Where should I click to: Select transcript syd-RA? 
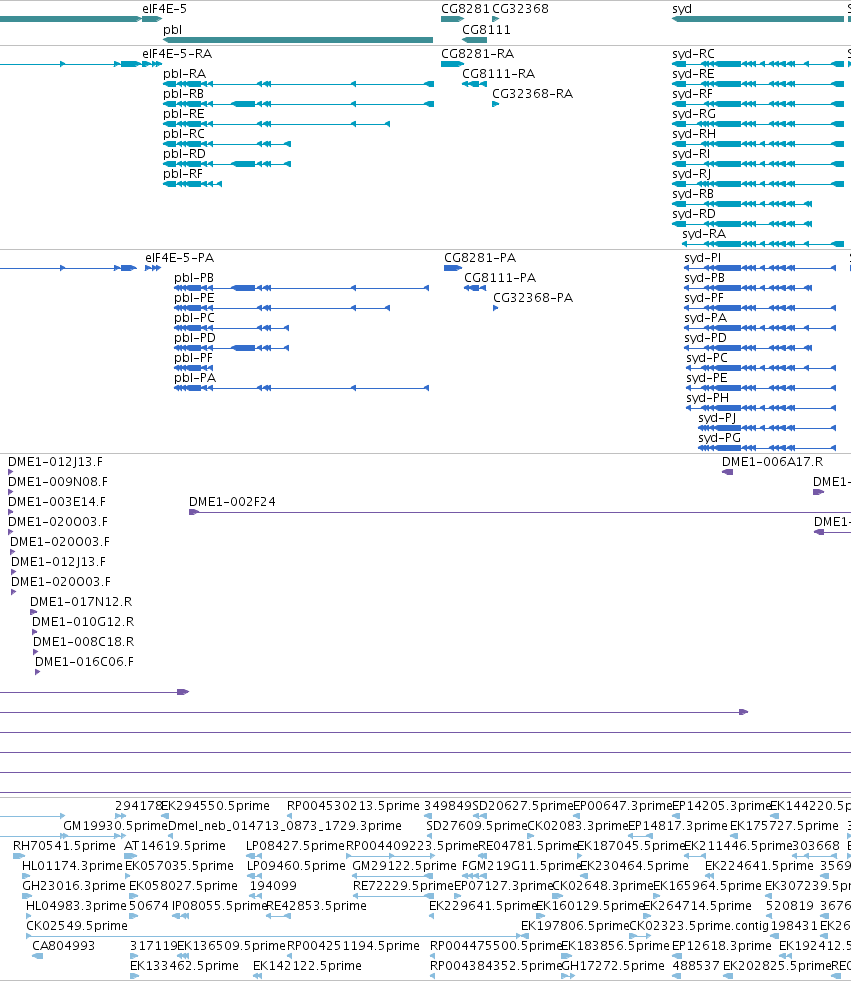pyautogui.click(x=763, y=244)
